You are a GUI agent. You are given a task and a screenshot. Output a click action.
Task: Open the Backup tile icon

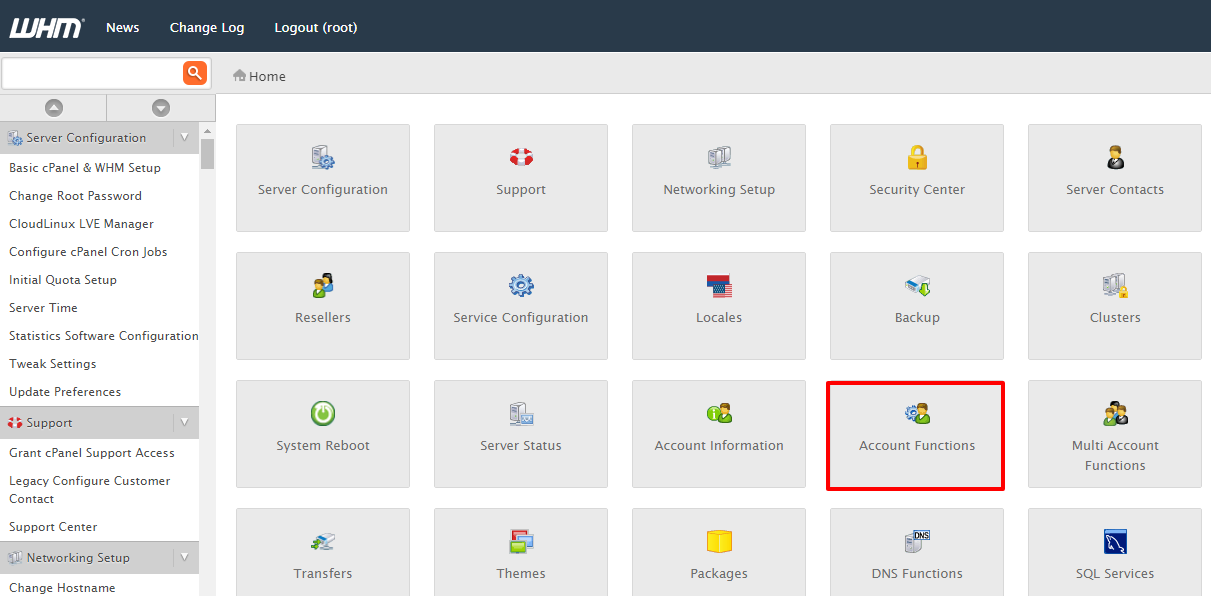[x=917, y=286]
